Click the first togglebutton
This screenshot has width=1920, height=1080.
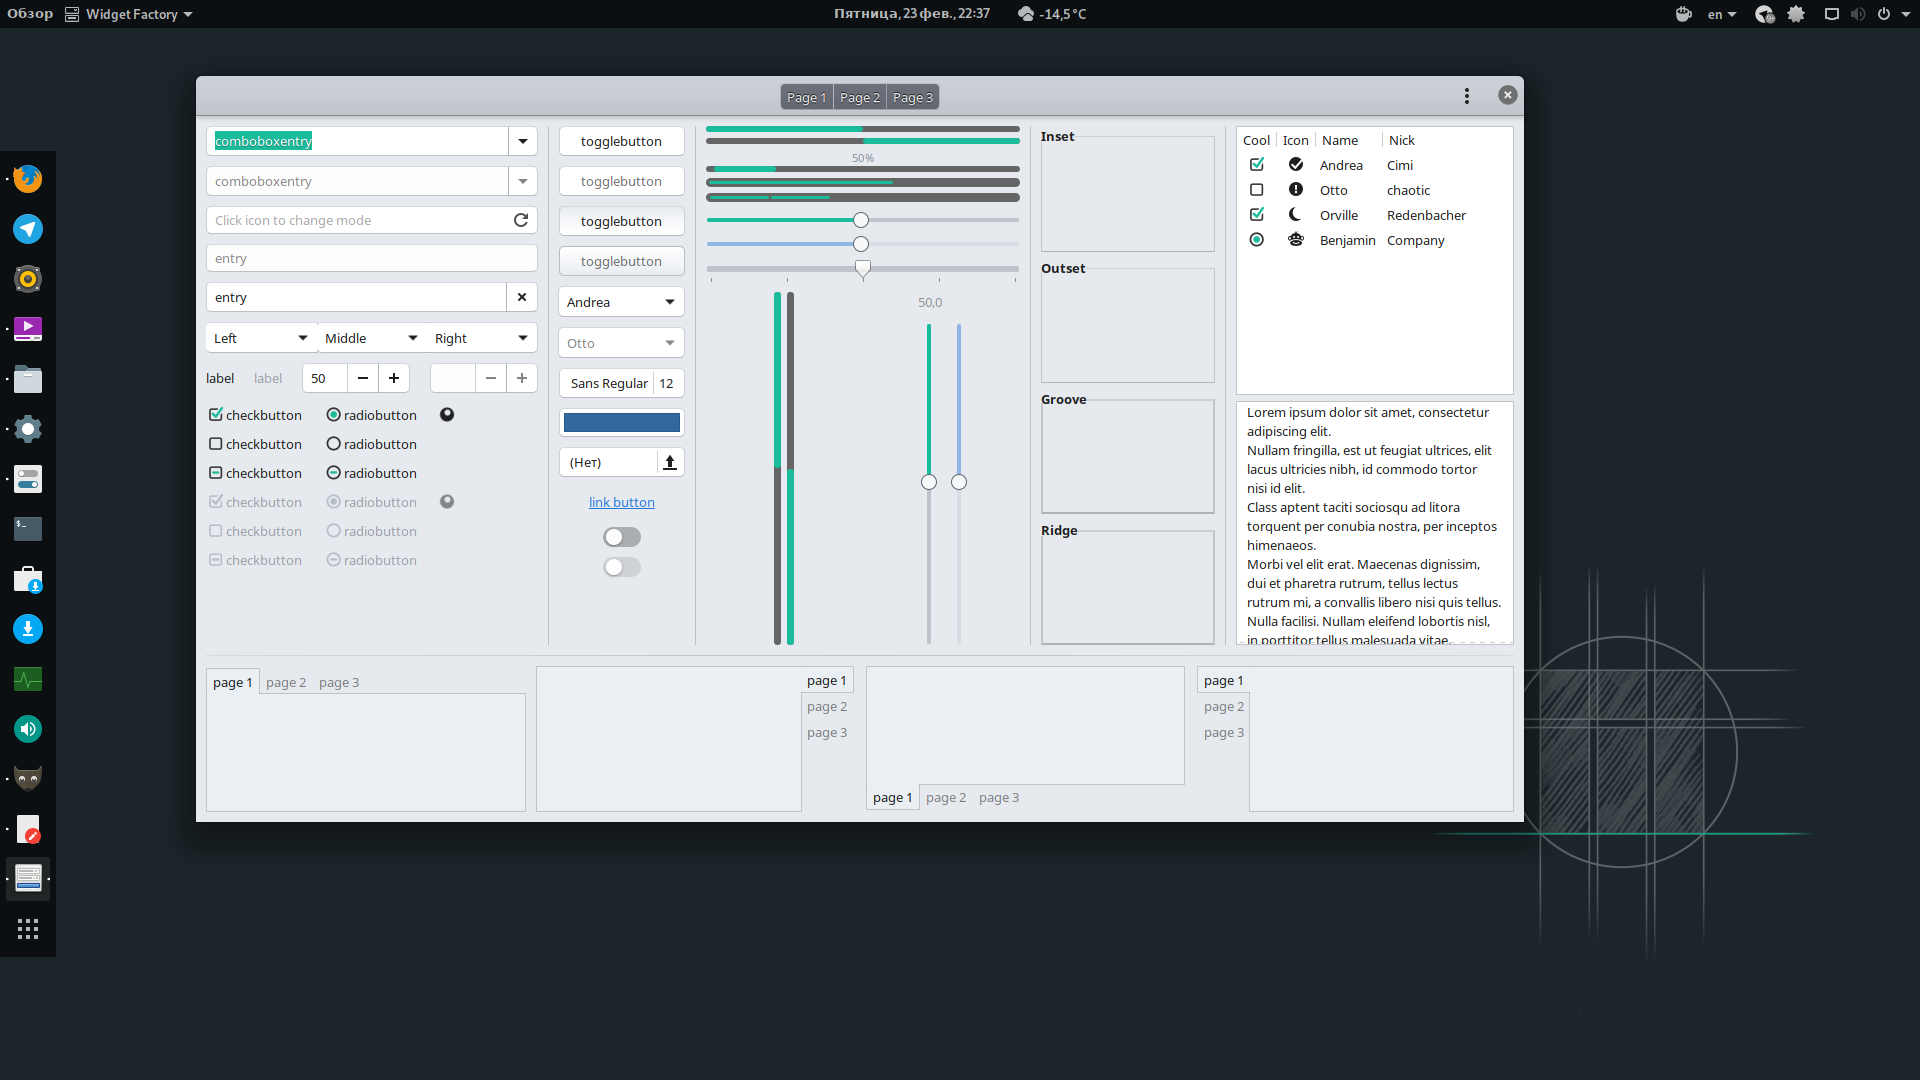coord(621,141)
